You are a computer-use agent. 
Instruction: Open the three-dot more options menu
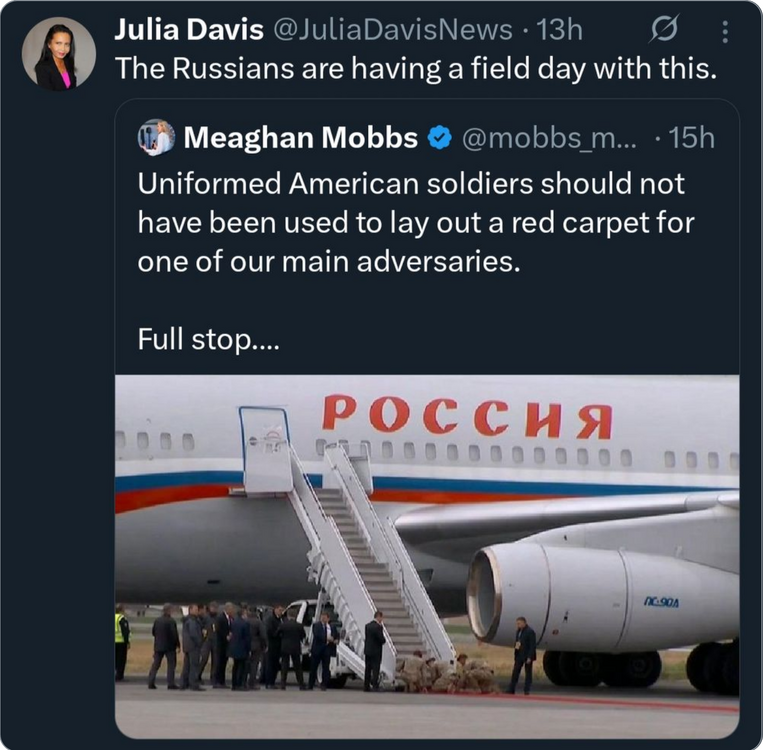[725, 32]
